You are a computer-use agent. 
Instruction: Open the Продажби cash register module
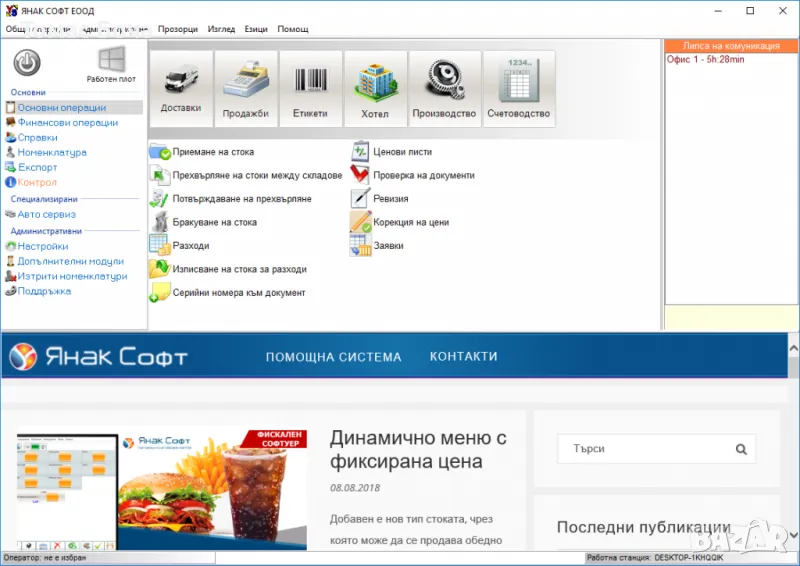pyautogui.click(x=246, y=89)
